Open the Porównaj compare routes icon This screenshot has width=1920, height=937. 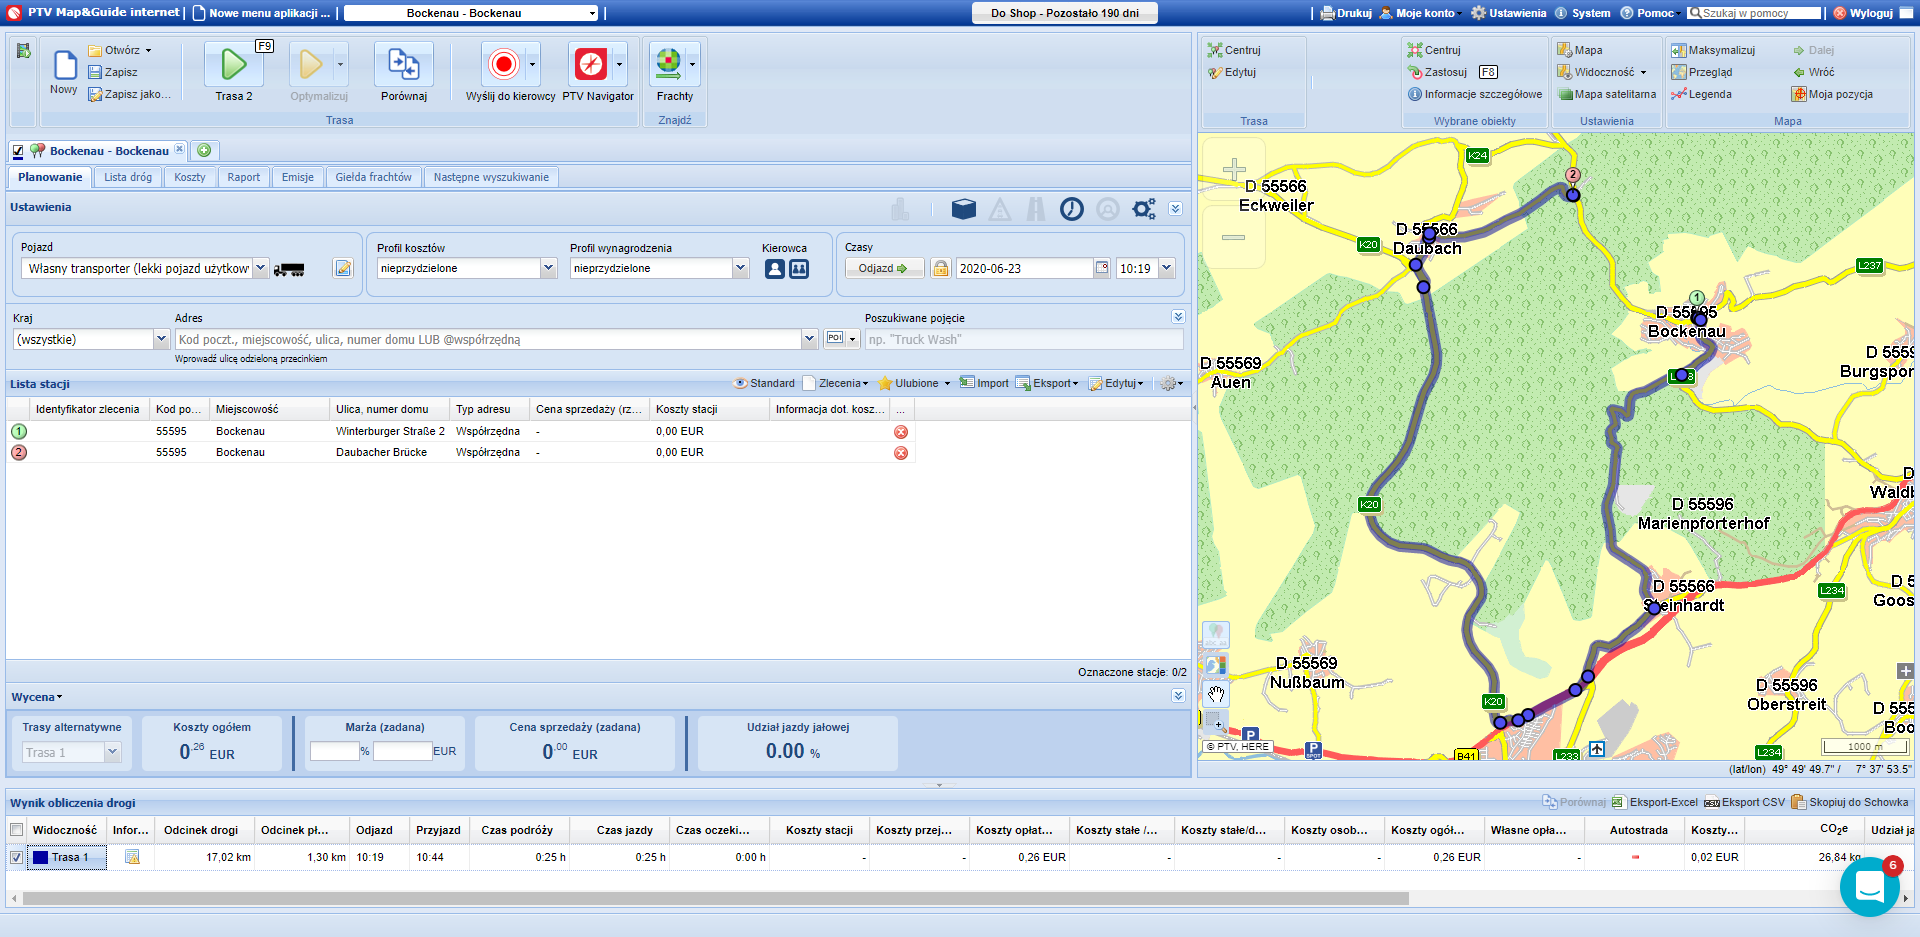coord(403,65)
